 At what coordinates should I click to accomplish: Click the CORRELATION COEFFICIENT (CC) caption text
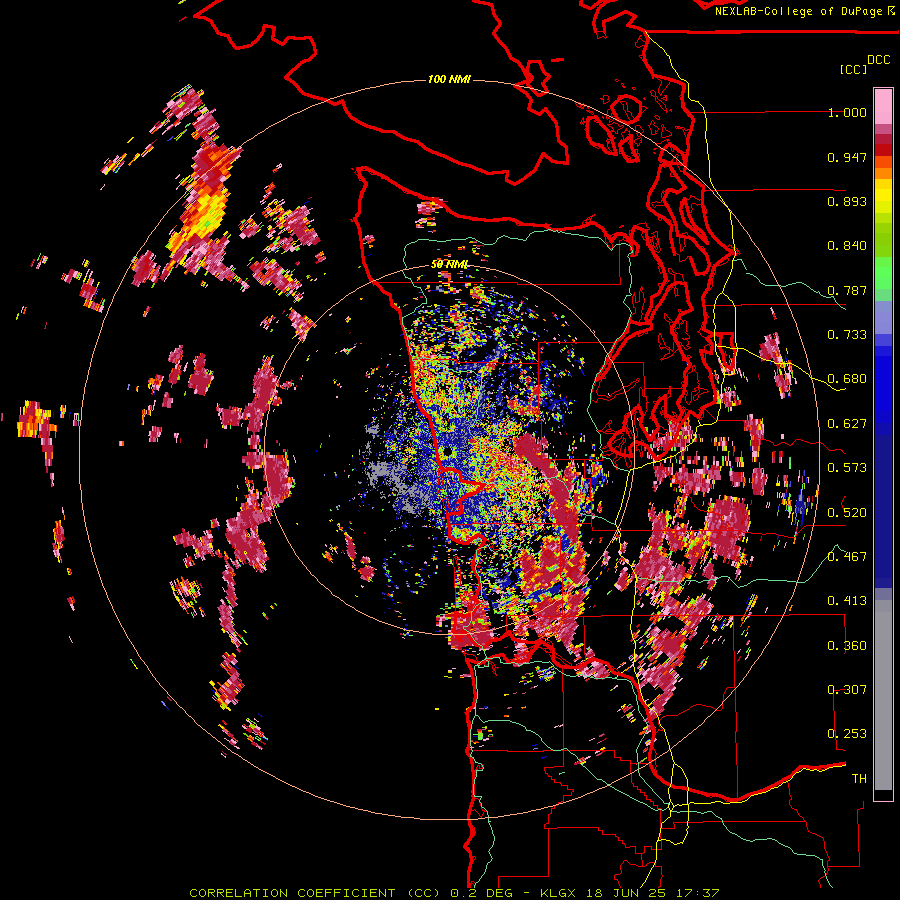pos(315,893)
